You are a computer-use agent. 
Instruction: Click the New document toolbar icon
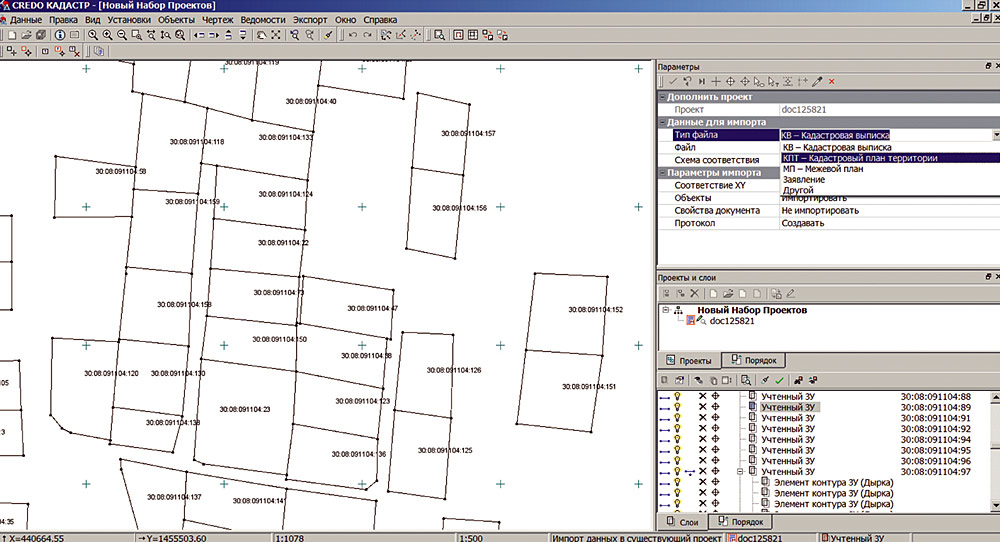pos(12,36)
